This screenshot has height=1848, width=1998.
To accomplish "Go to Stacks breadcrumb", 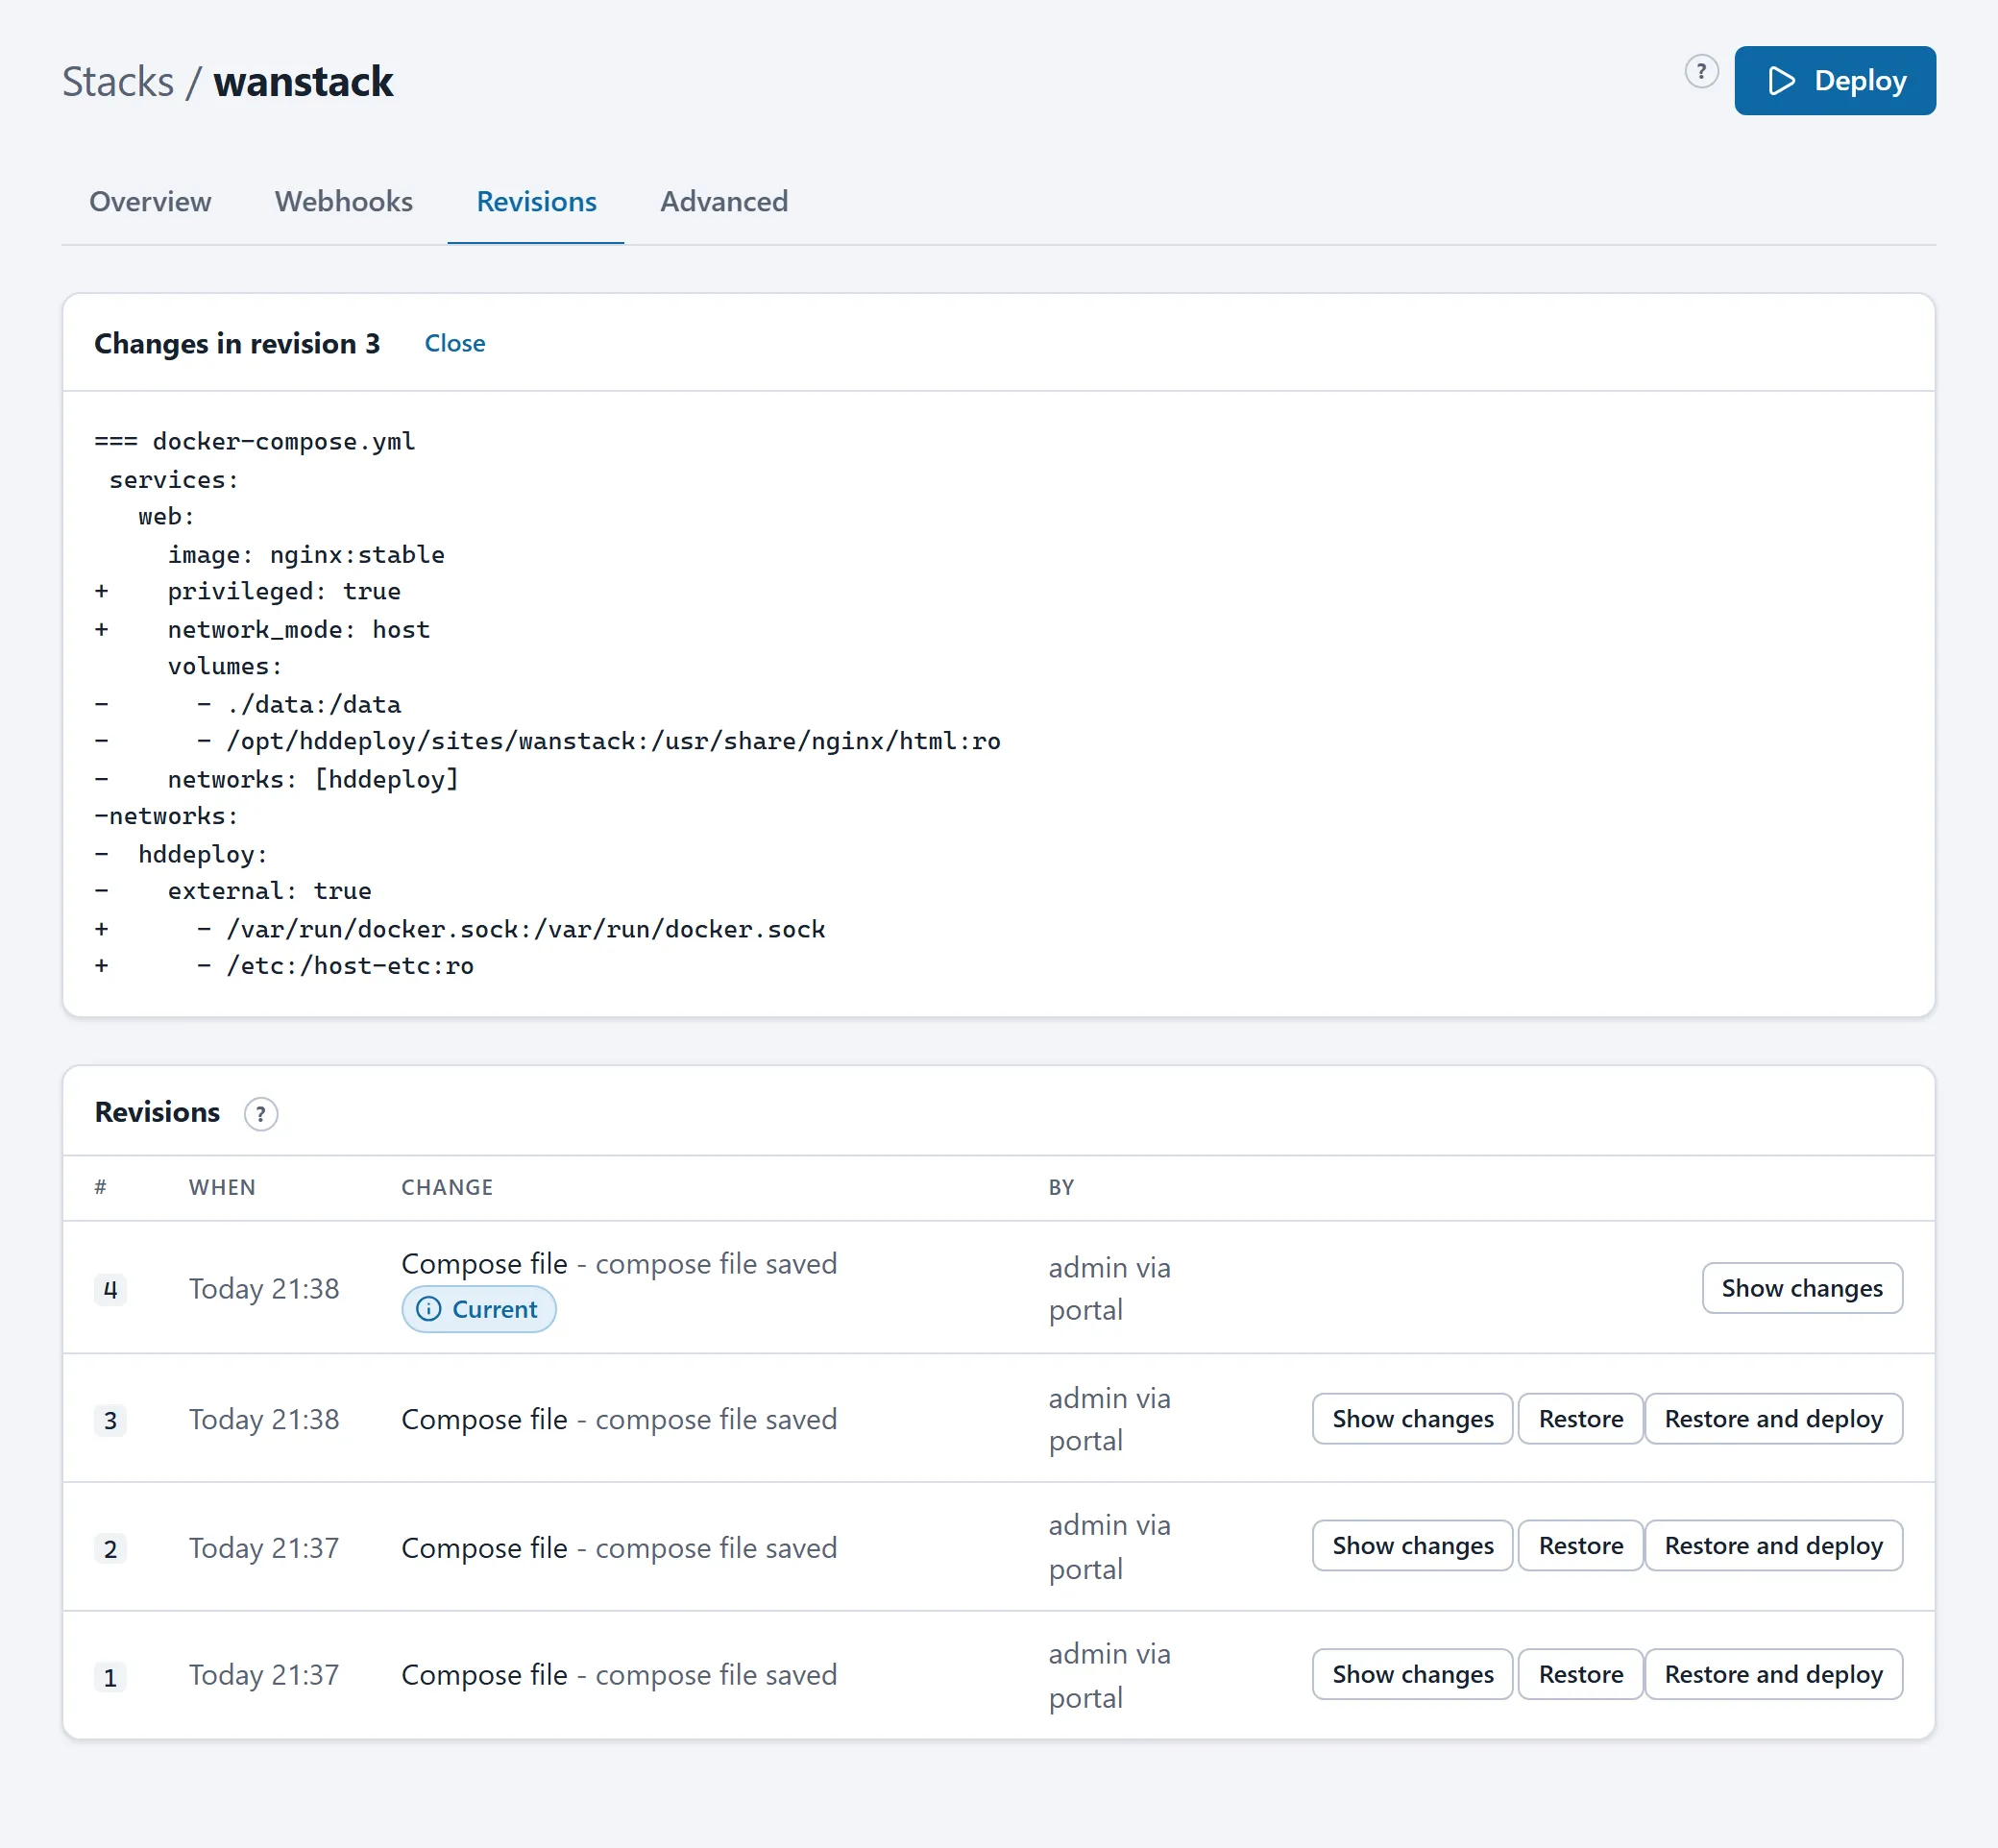I will (x=118, y=81).
